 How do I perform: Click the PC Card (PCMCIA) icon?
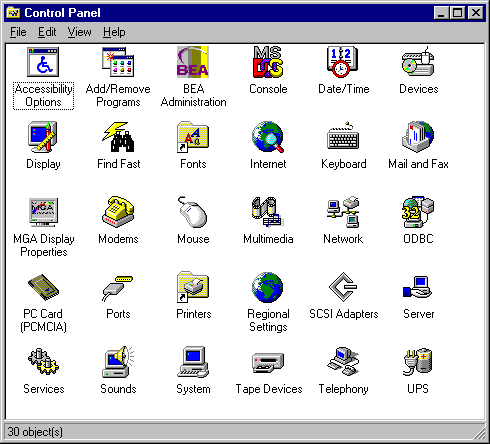[43, 287]
